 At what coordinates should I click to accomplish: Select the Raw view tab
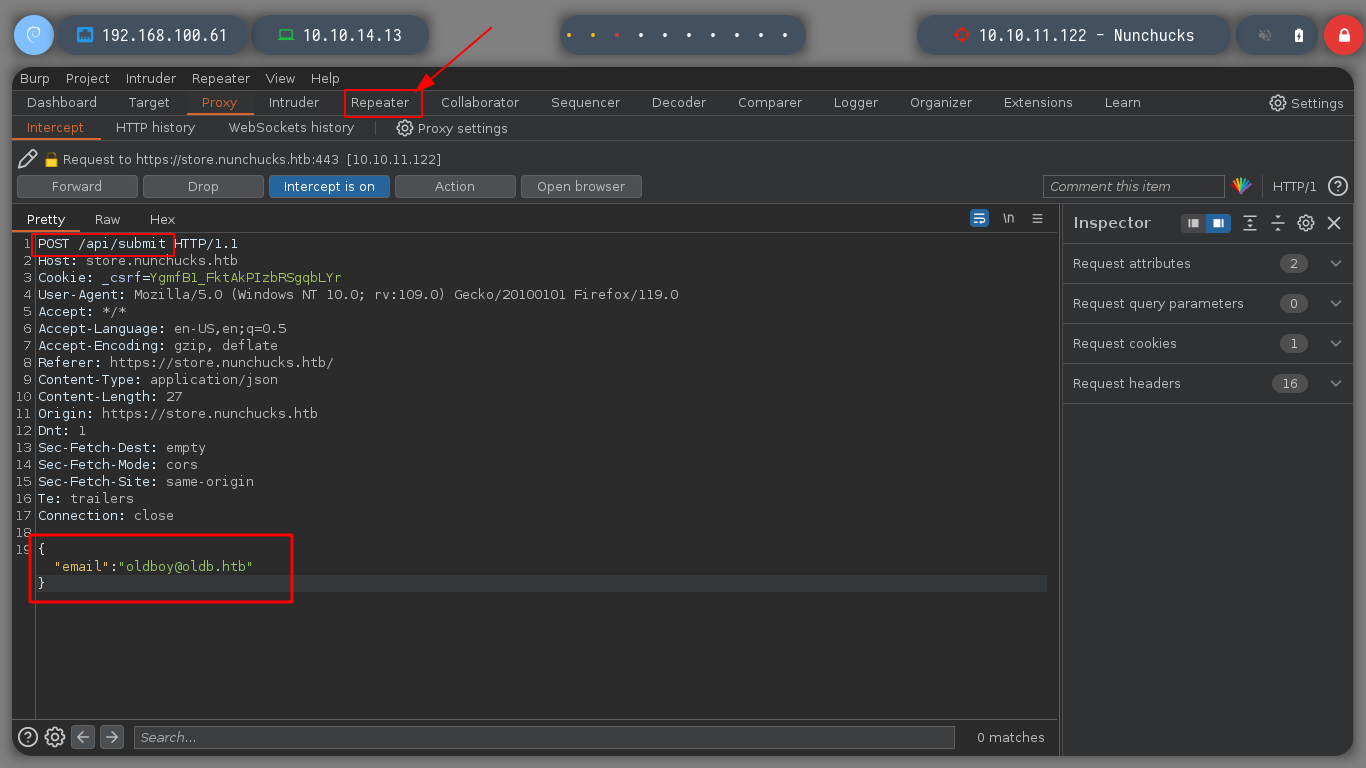pyautogui.click(x=107, y=219)
